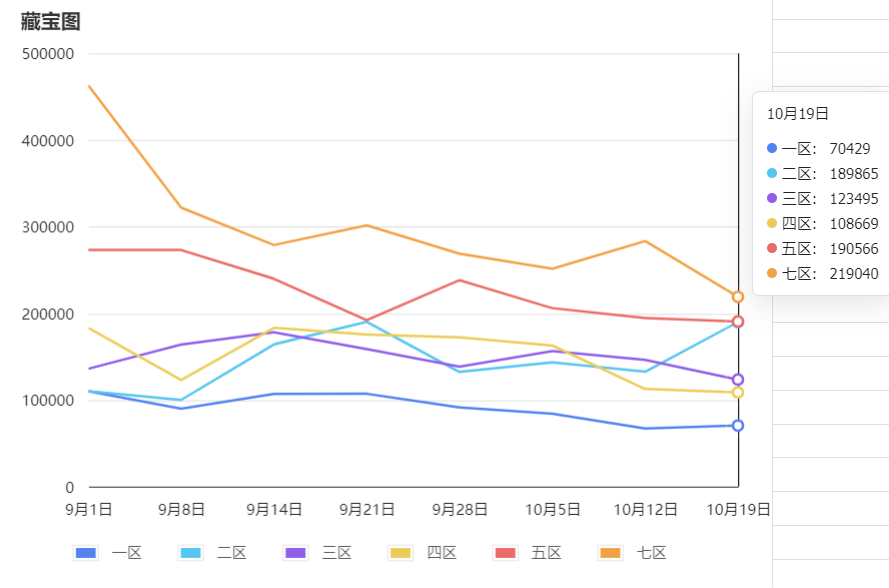Click the 10月5日 x-axis label

(553, 509)
